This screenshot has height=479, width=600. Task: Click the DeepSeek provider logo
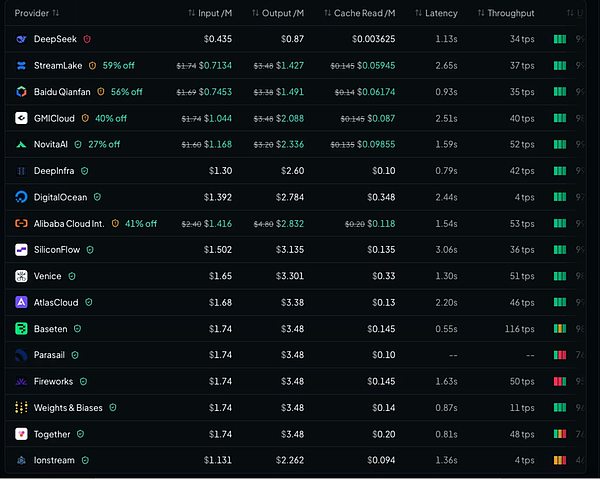click(21, 39)
